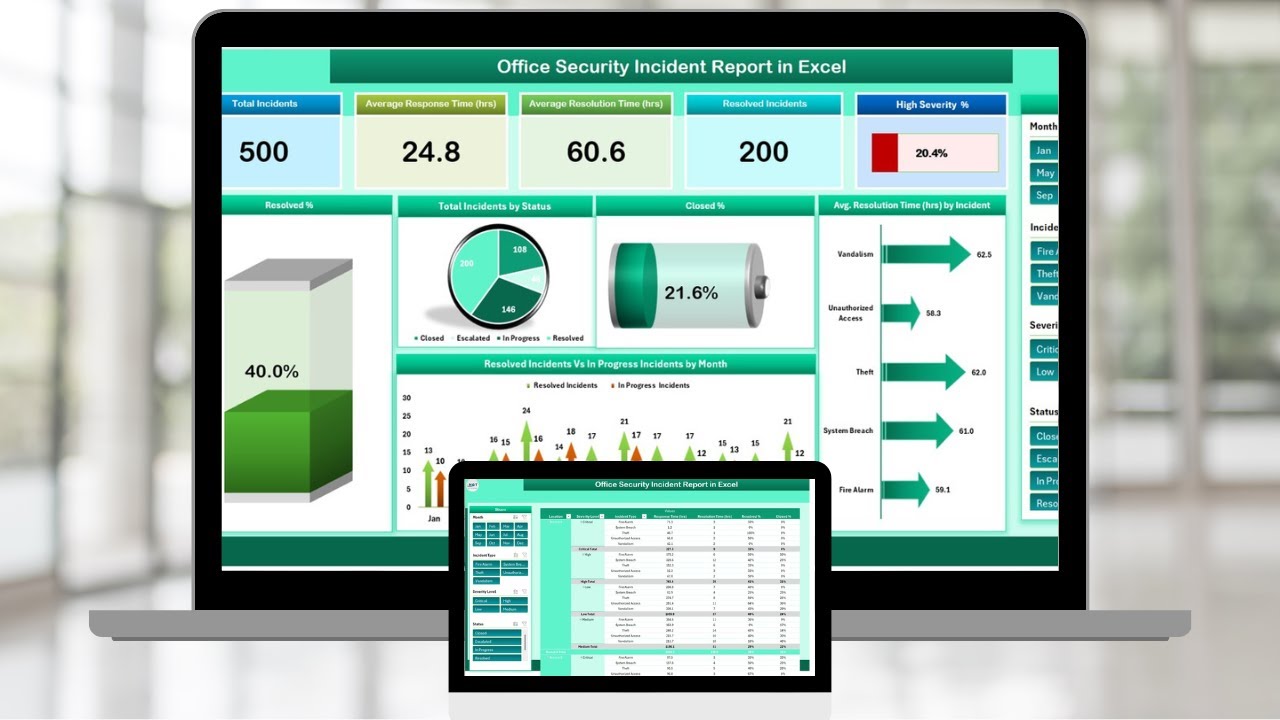Viewport: 1280px width, 720px height.
Task: Clear the Status slicer filter on tablet
Action: point(524,624)
